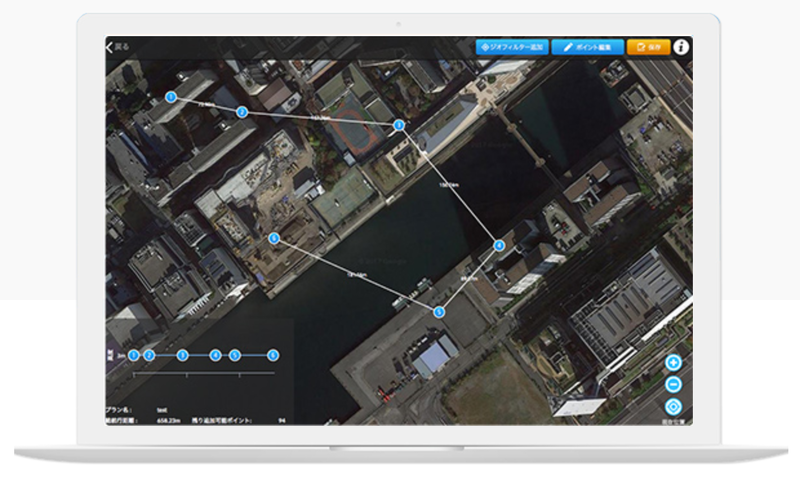Image resolution: width=800 pixels, height=491 pixels.
Task: Select waypoint 1 on the map route
Action: pyautogui.click(x=171, y=97)
